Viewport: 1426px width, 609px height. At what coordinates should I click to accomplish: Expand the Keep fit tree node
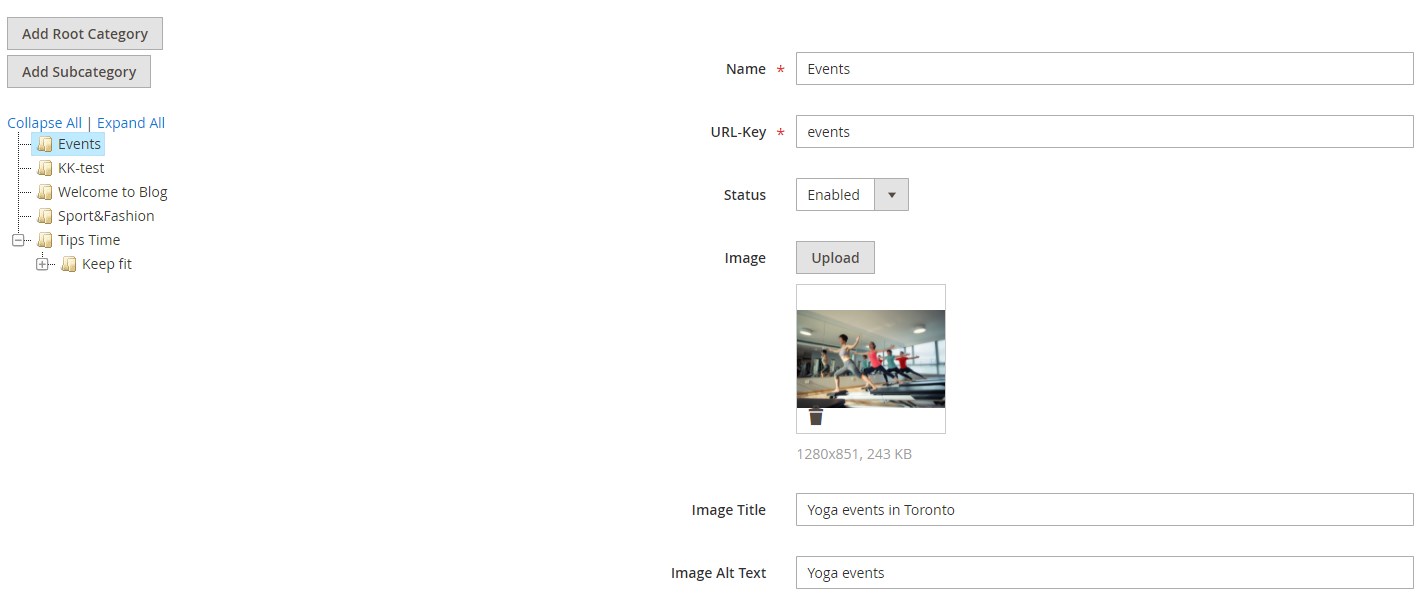pos(42,264)
